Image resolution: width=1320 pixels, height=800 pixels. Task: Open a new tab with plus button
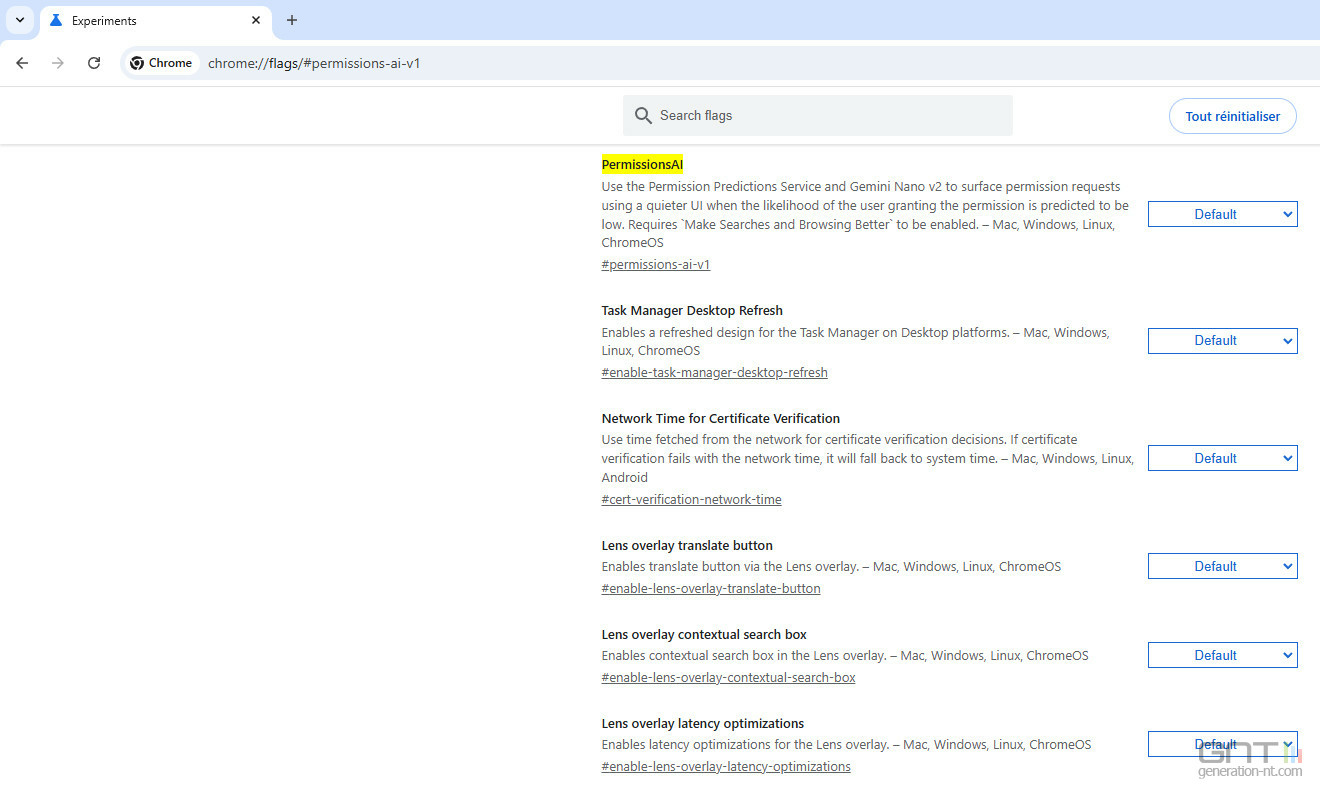coord(292,20)
